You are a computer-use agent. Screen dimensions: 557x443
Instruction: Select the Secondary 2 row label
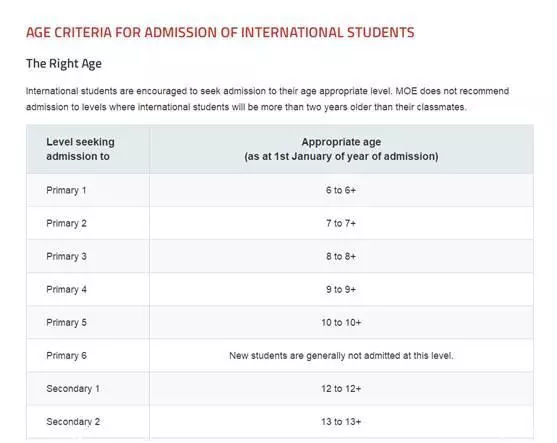coord(73,422)
